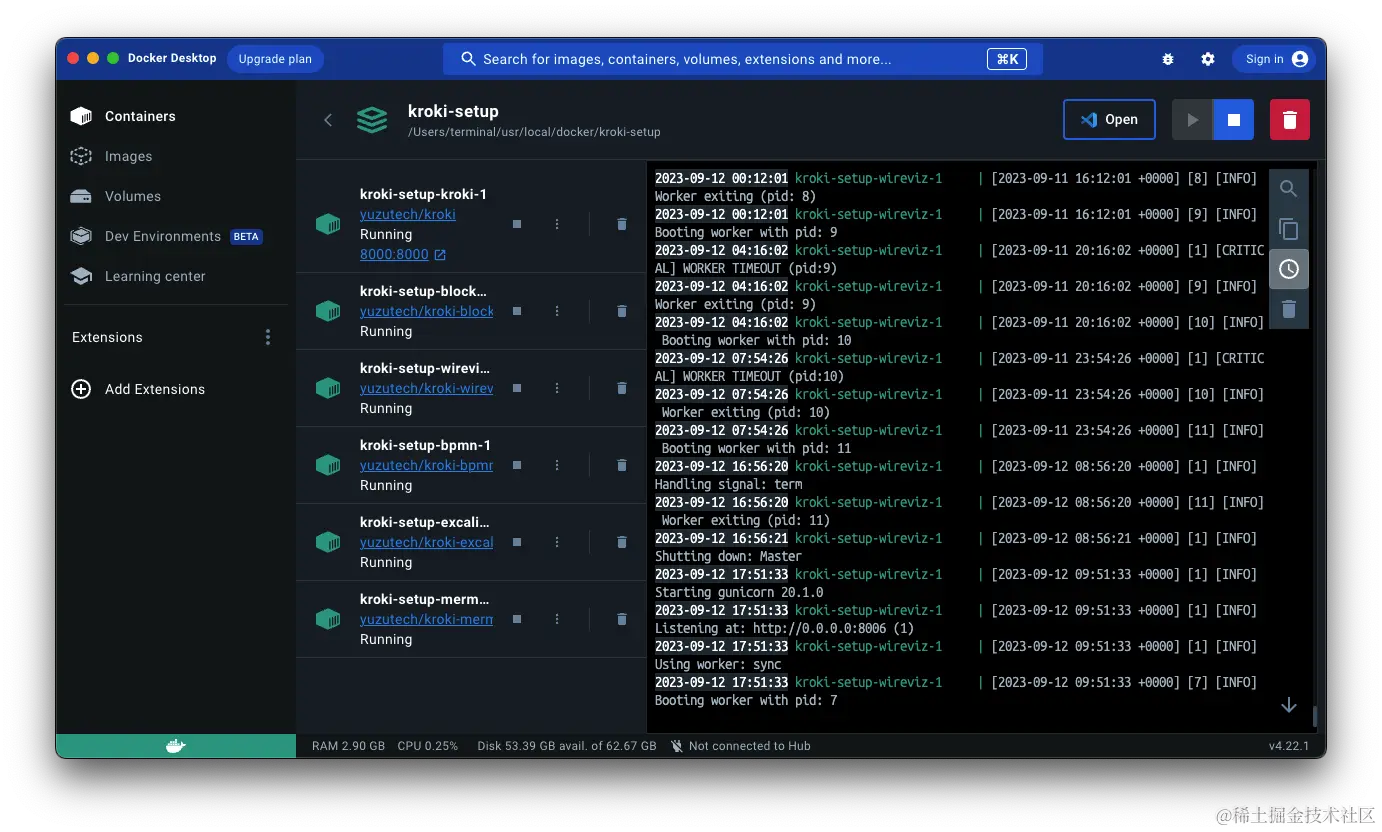The width and height of the screenshot is (1382, 832).
Task: Open the yuzutech/kroki-bpmn image link
Action: tap(427, 465)
